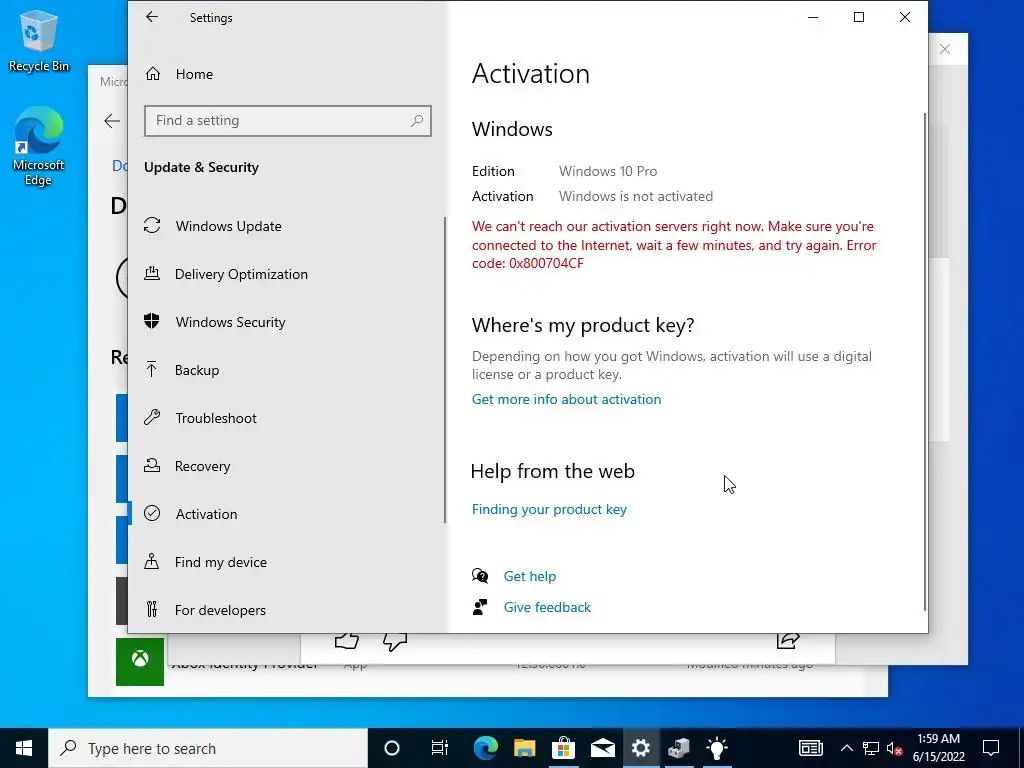This screenshot has height=768, width=1024.
Task: Open News and interests on taskbar
Action: click(810, 748)
